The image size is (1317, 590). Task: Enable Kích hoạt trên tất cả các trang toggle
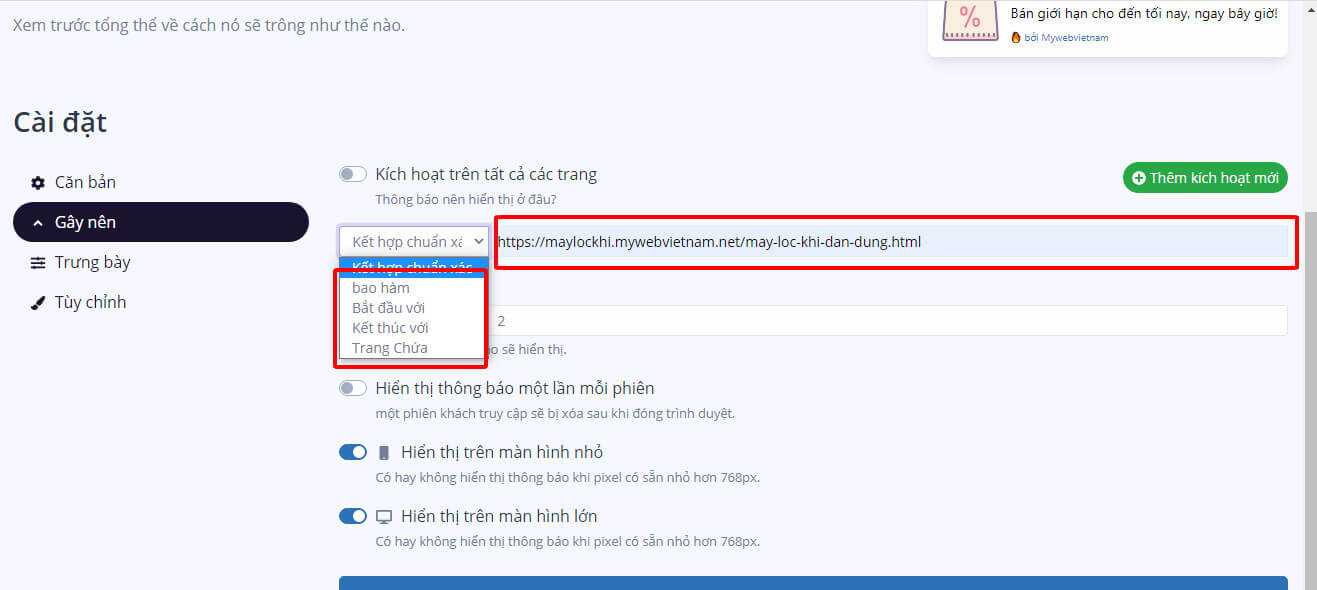(353, 174)
